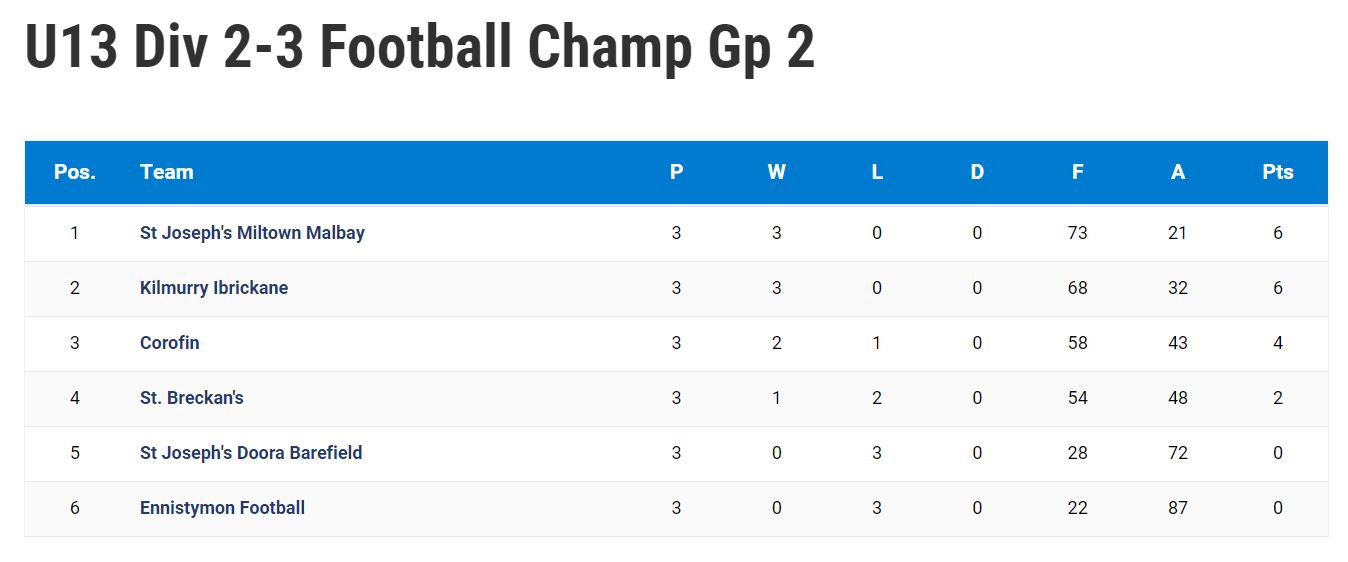
Task: Click the U13 Div 2-3 Football heading
Action: [x=420, y=47]
